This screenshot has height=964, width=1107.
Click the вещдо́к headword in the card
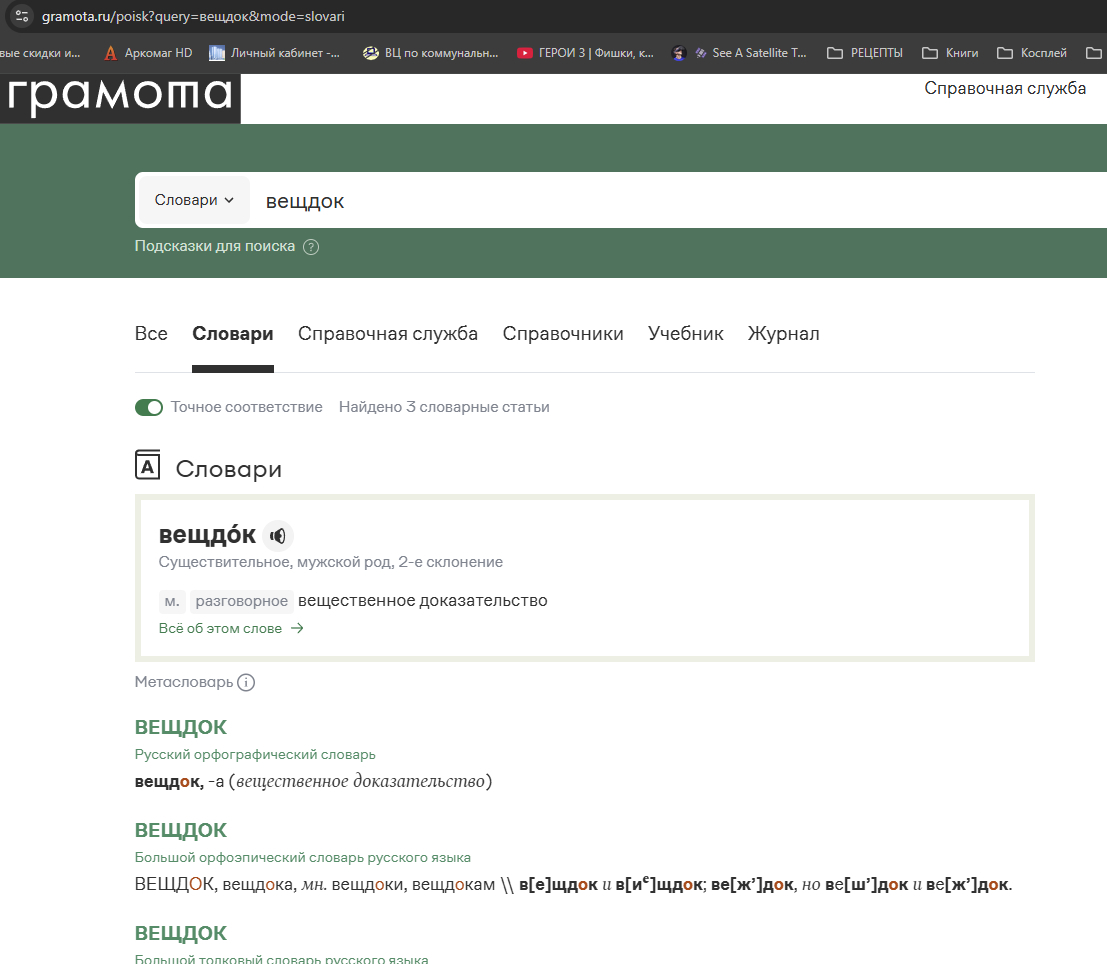click(207, 535)
